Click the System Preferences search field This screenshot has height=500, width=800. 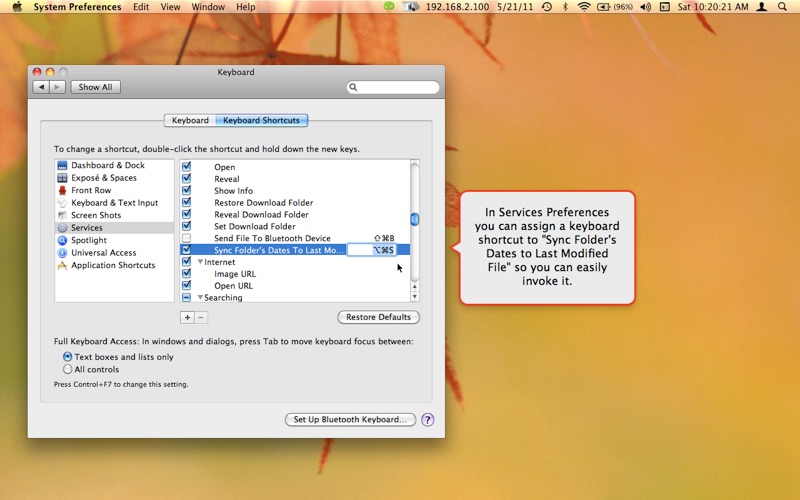[x=393, y=87]
